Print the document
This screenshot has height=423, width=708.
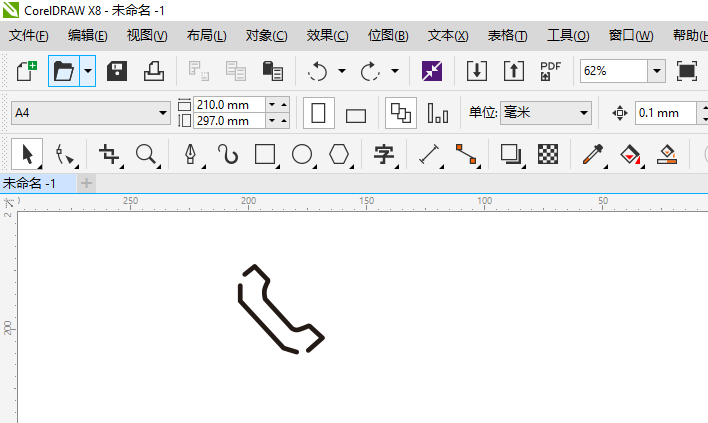tap(154, 71)
